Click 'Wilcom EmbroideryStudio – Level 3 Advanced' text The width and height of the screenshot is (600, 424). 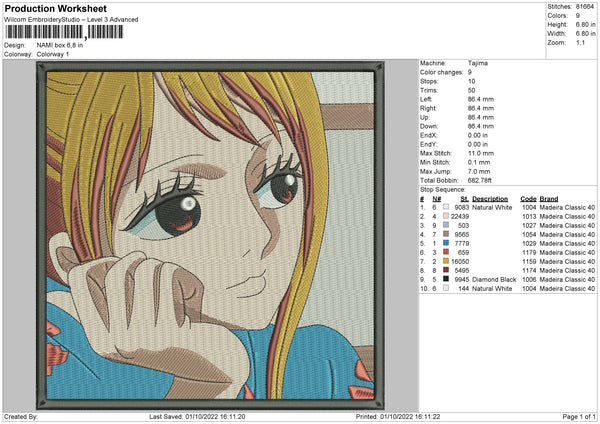point(71,20)
